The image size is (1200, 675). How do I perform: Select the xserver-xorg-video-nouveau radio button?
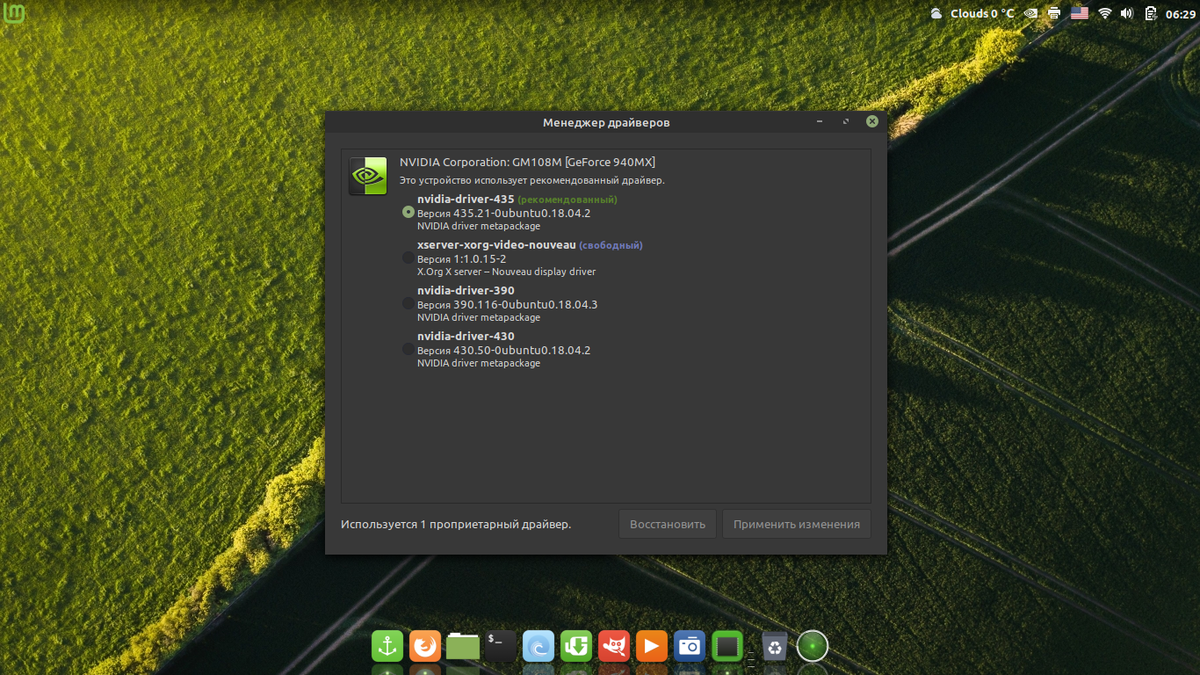pyautogui.click(x=408, y=258)
